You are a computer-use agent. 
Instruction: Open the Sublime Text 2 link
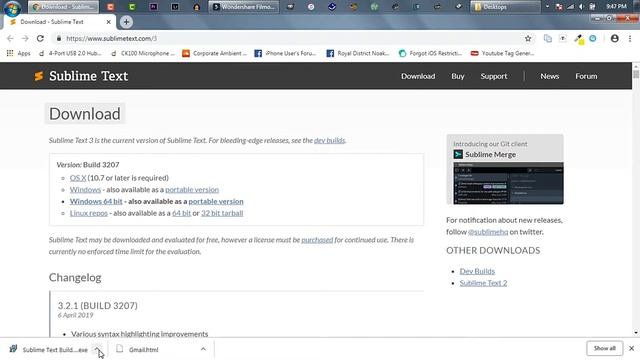(483, 283)
